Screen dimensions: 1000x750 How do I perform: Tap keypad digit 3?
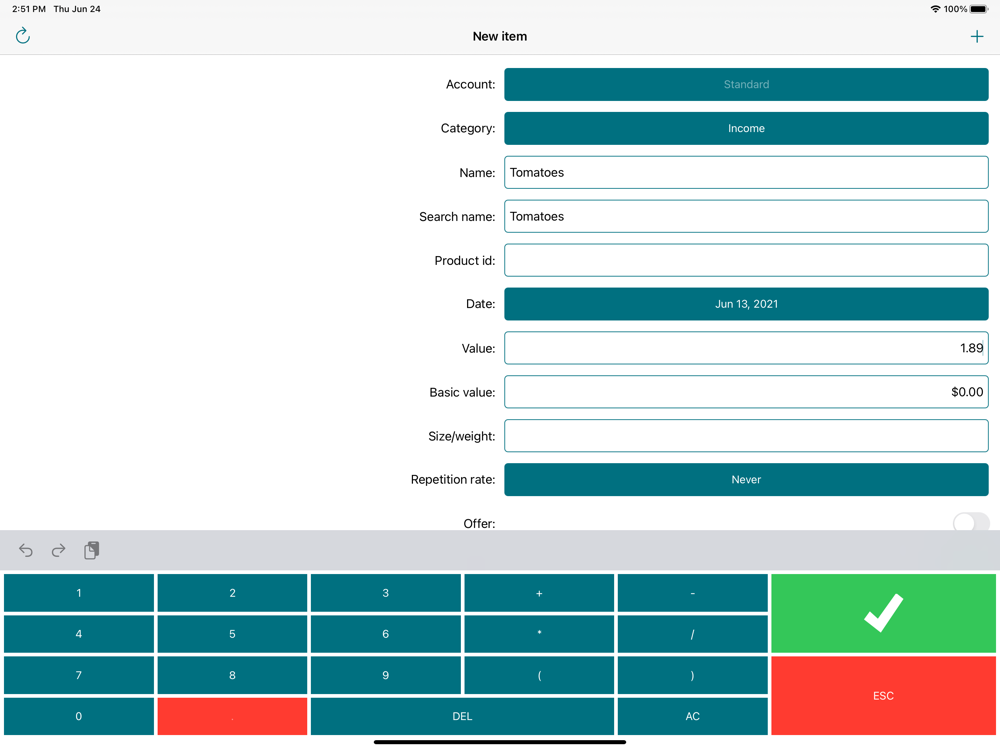(386, 593)
